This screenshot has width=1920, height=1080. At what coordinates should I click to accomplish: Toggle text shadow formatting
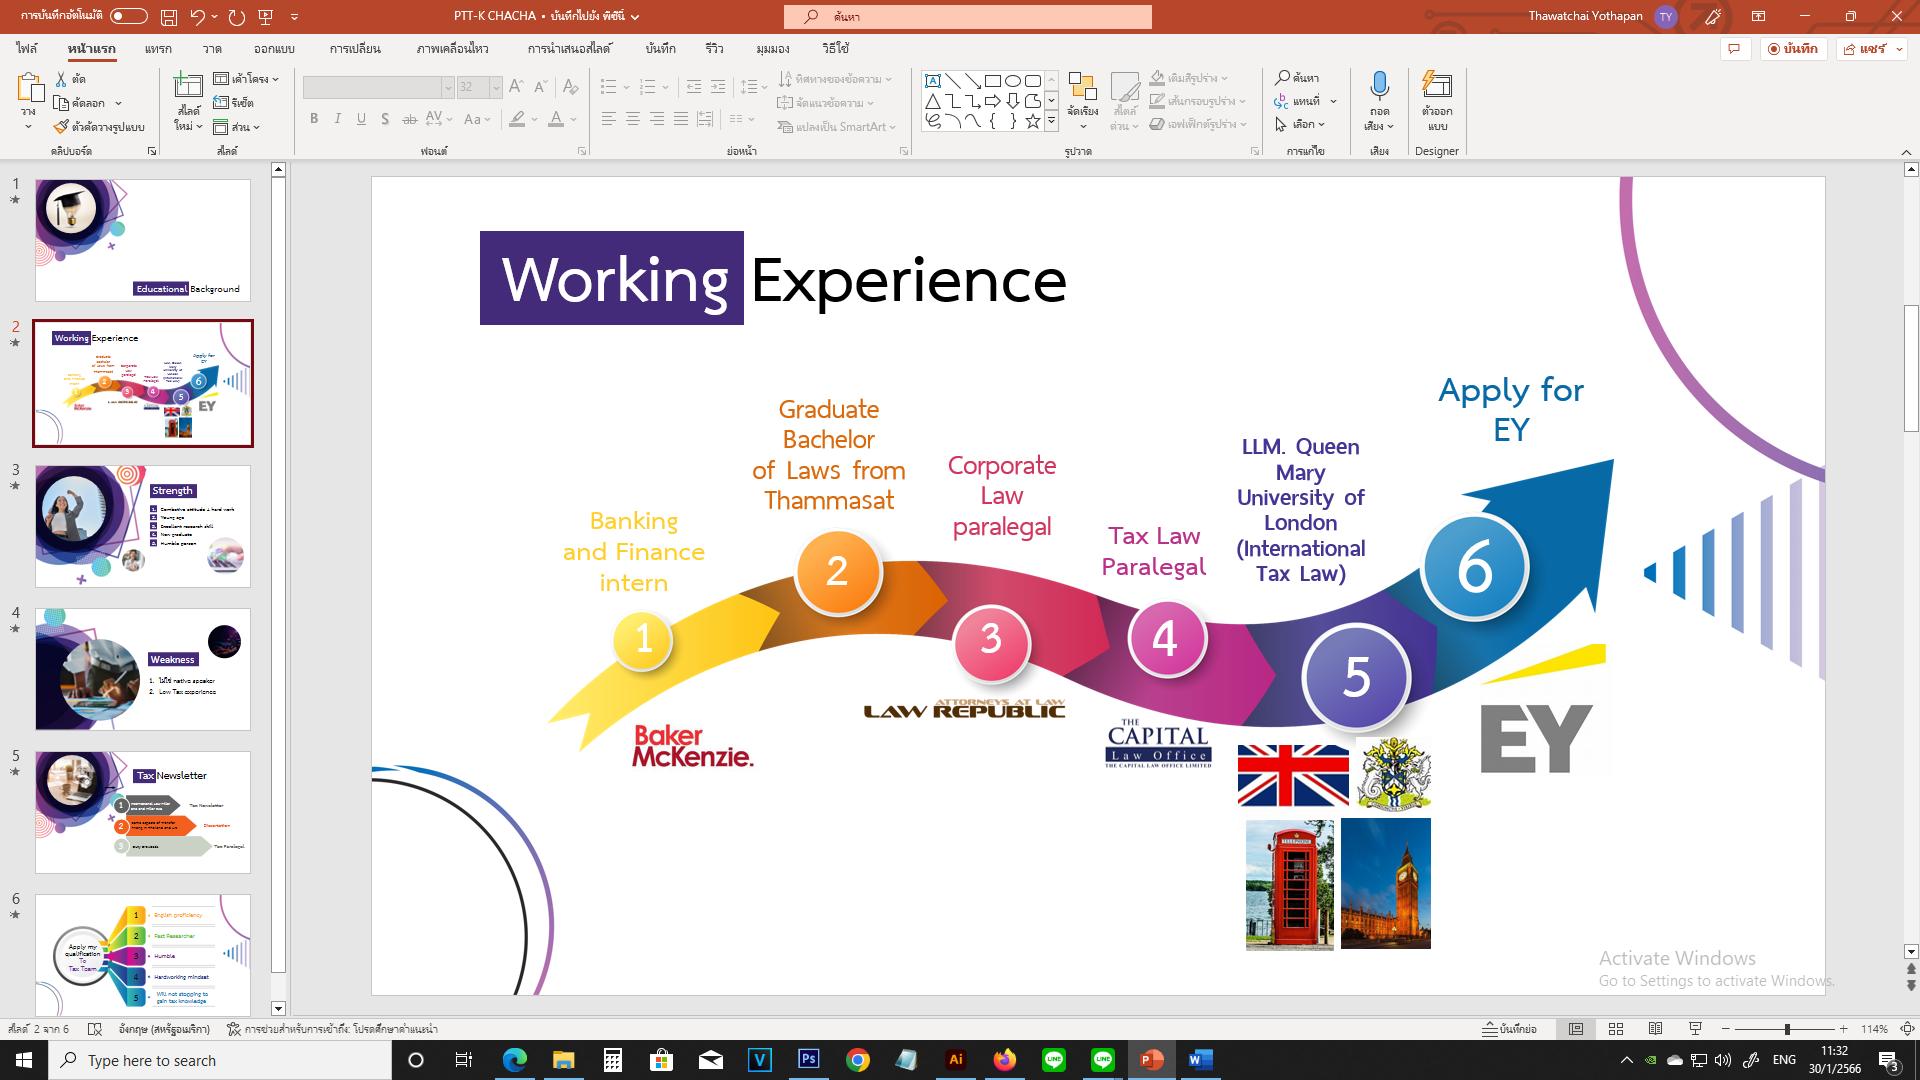point(385,119)
